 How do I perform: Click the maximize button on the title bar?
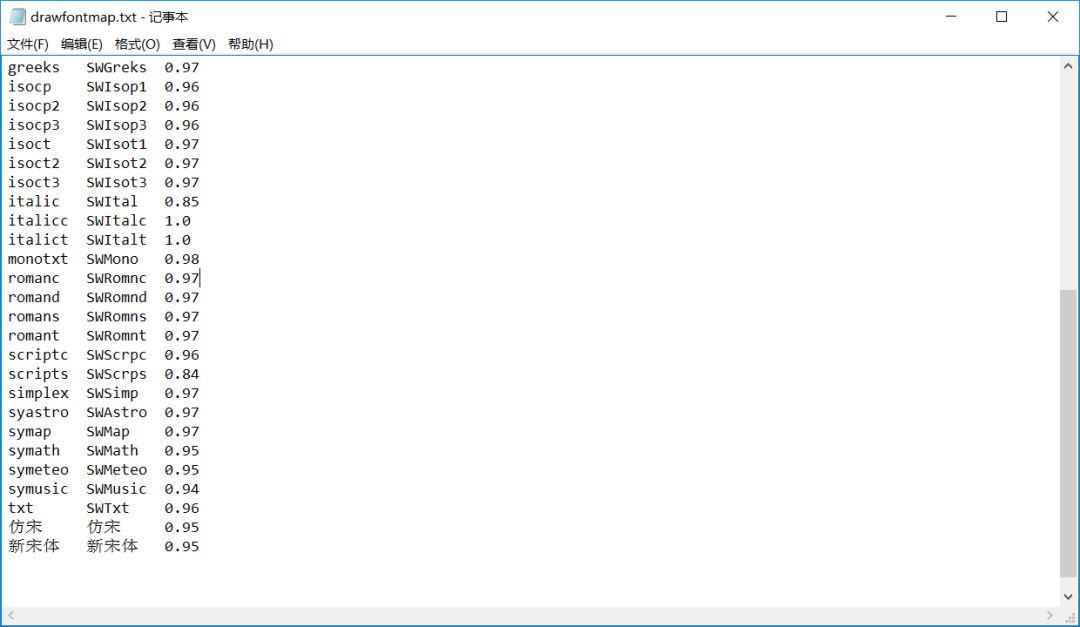1002,16
